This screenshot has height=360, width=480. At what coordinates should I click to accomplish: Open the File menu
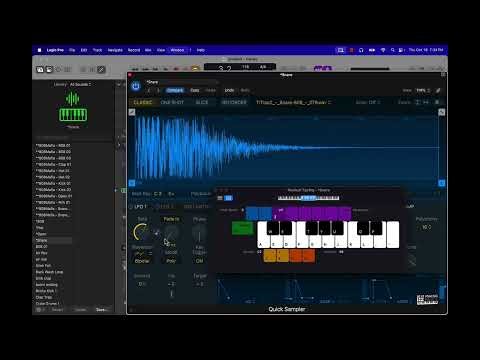click(x=72, y=50)
